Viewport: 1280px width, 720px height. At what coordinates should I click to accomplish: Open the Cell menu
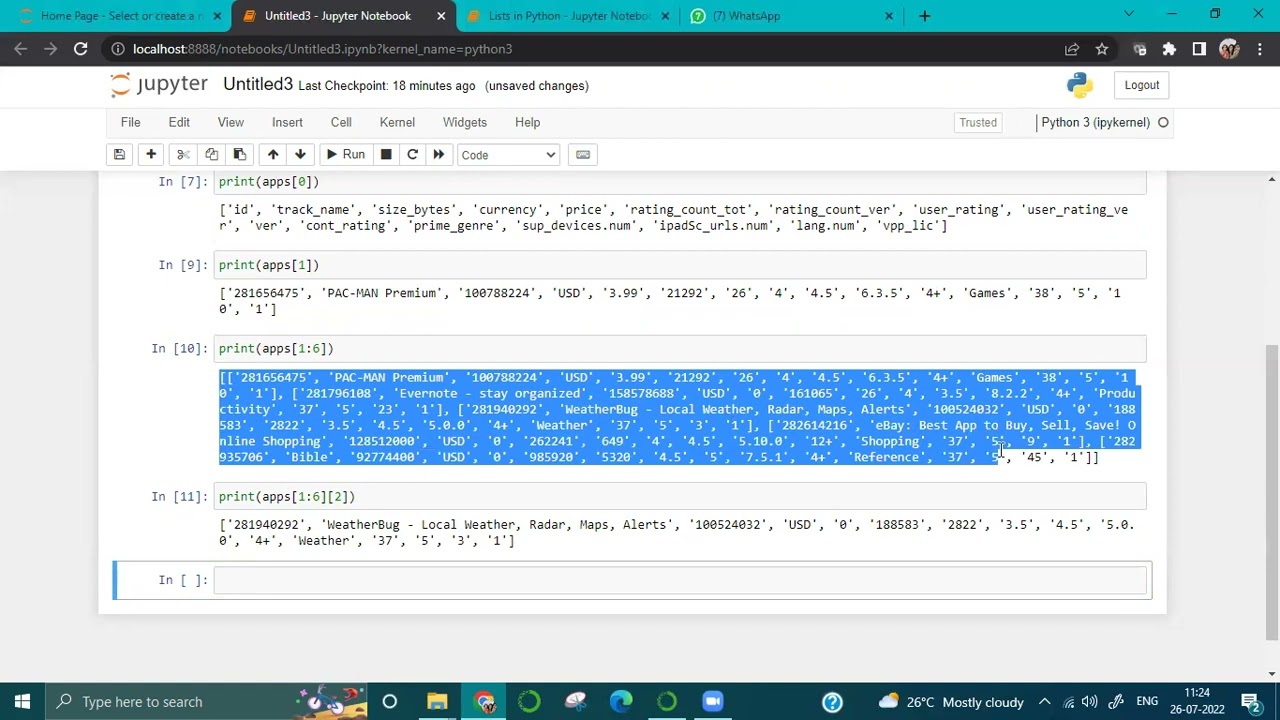[x=341, y=122]
